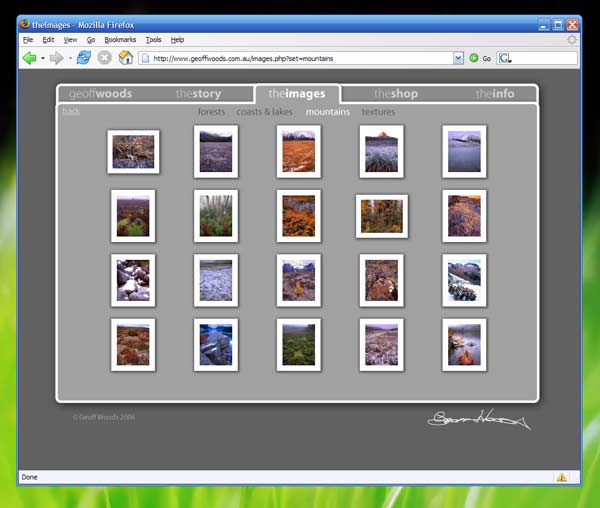600x508 pixels.
Task: Open the pale blue lake thumbnail in first row
Action: tap(464, 151)
